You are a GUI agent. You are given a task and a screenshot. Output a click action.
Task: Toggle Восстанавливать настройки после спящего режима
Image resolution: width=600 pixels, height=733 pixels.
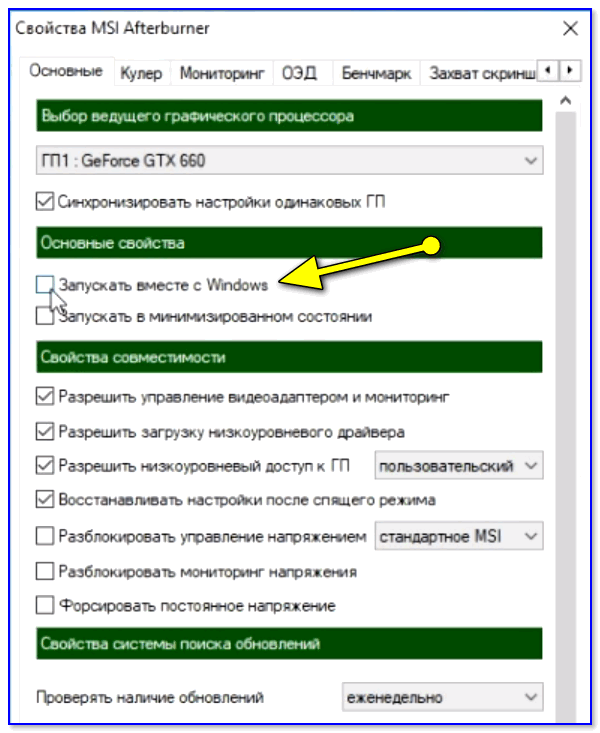[44, 500]
